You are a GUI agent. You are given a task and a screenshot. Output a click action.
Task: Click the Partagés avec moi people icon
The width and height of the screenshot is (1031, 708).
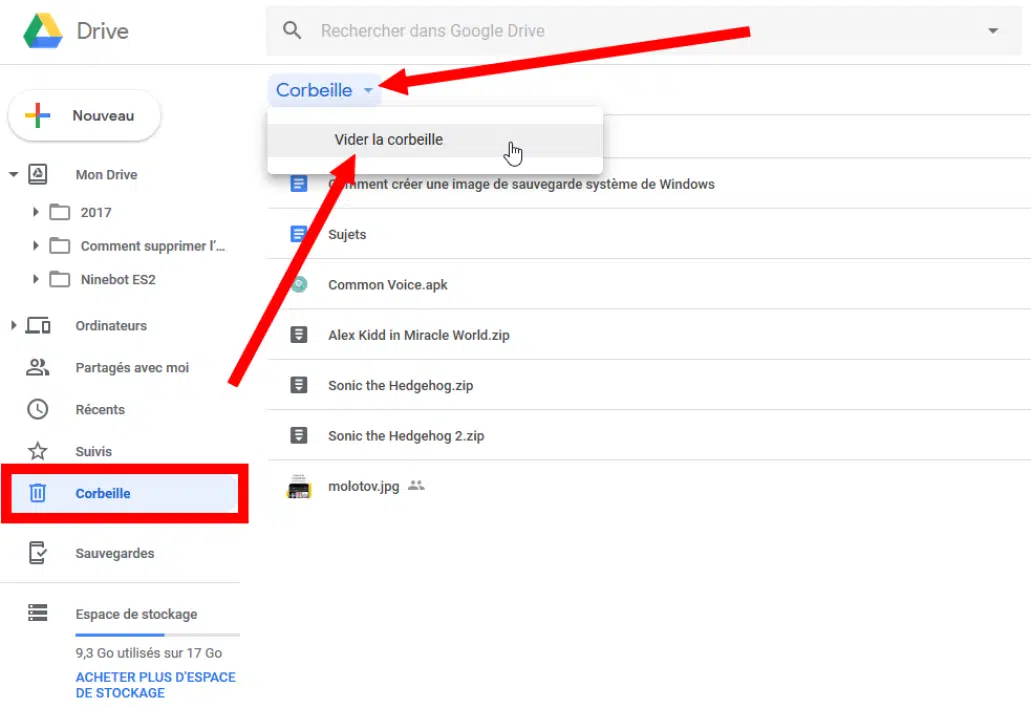pyautogui.click(x=37, y=367)
